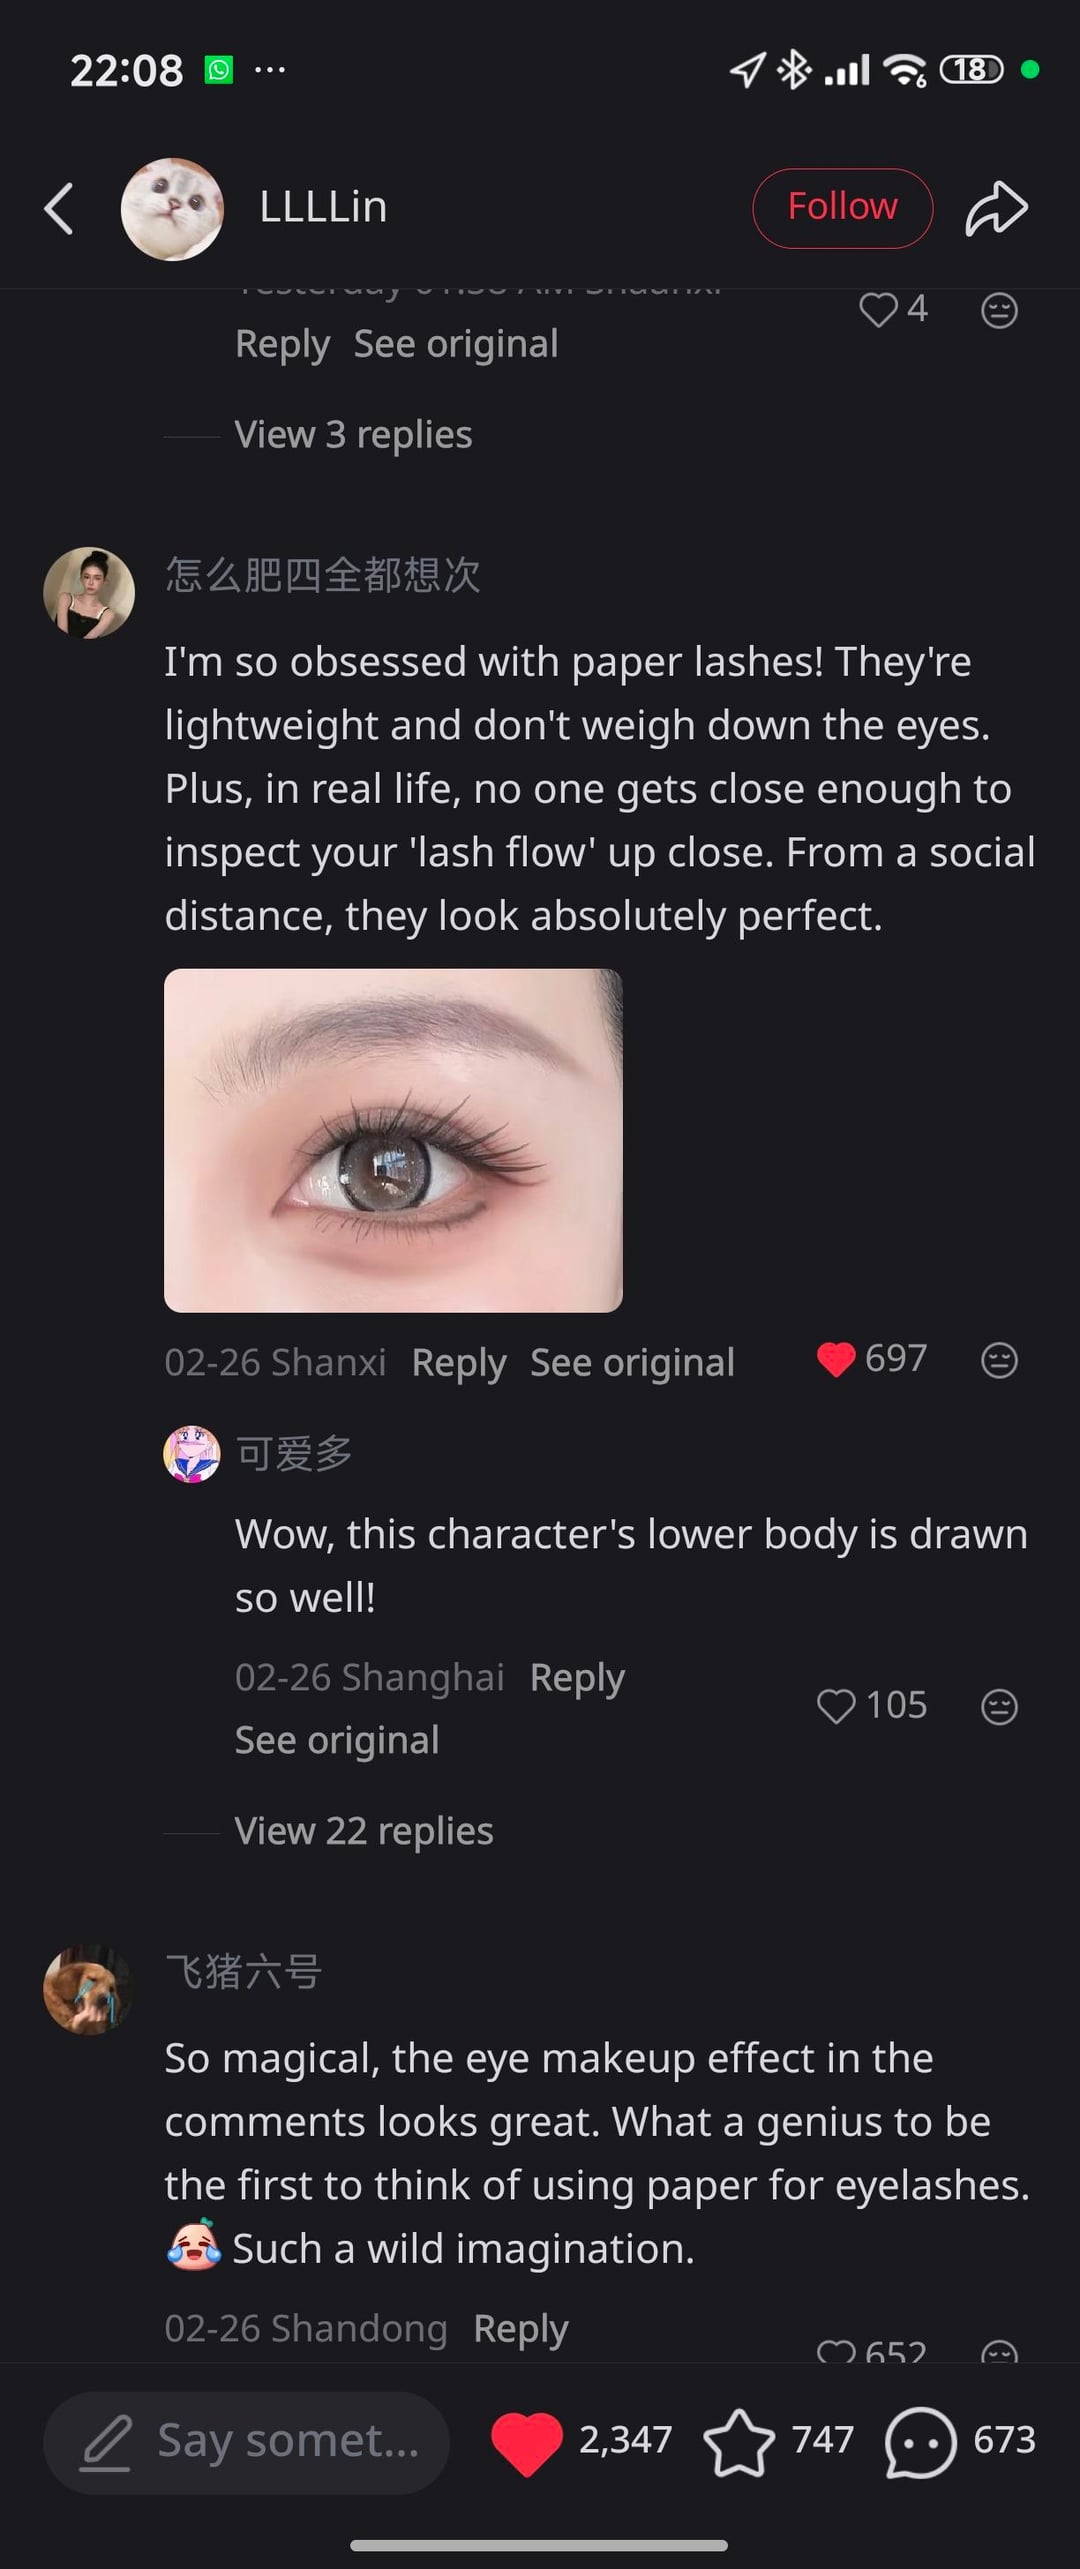This screenshot has height=2569, width=1080.
Task: Reply to the paper lashes comment
Action: pyautogui.click(x=459, y=1363)
